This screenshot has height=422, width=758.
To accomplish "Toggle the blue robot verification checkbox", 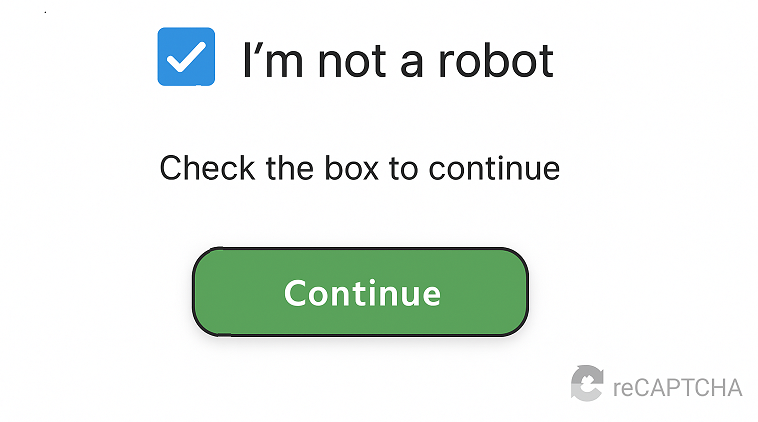I will coord(186,57).
